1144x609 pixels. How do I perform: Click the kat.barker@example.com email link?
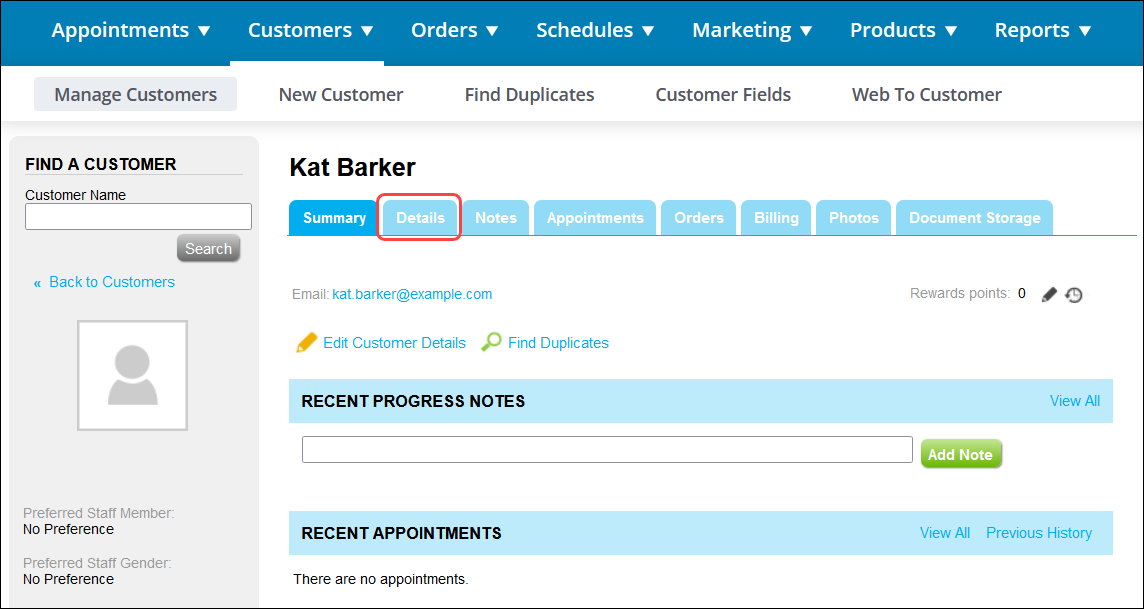click(x=412, y=295)
